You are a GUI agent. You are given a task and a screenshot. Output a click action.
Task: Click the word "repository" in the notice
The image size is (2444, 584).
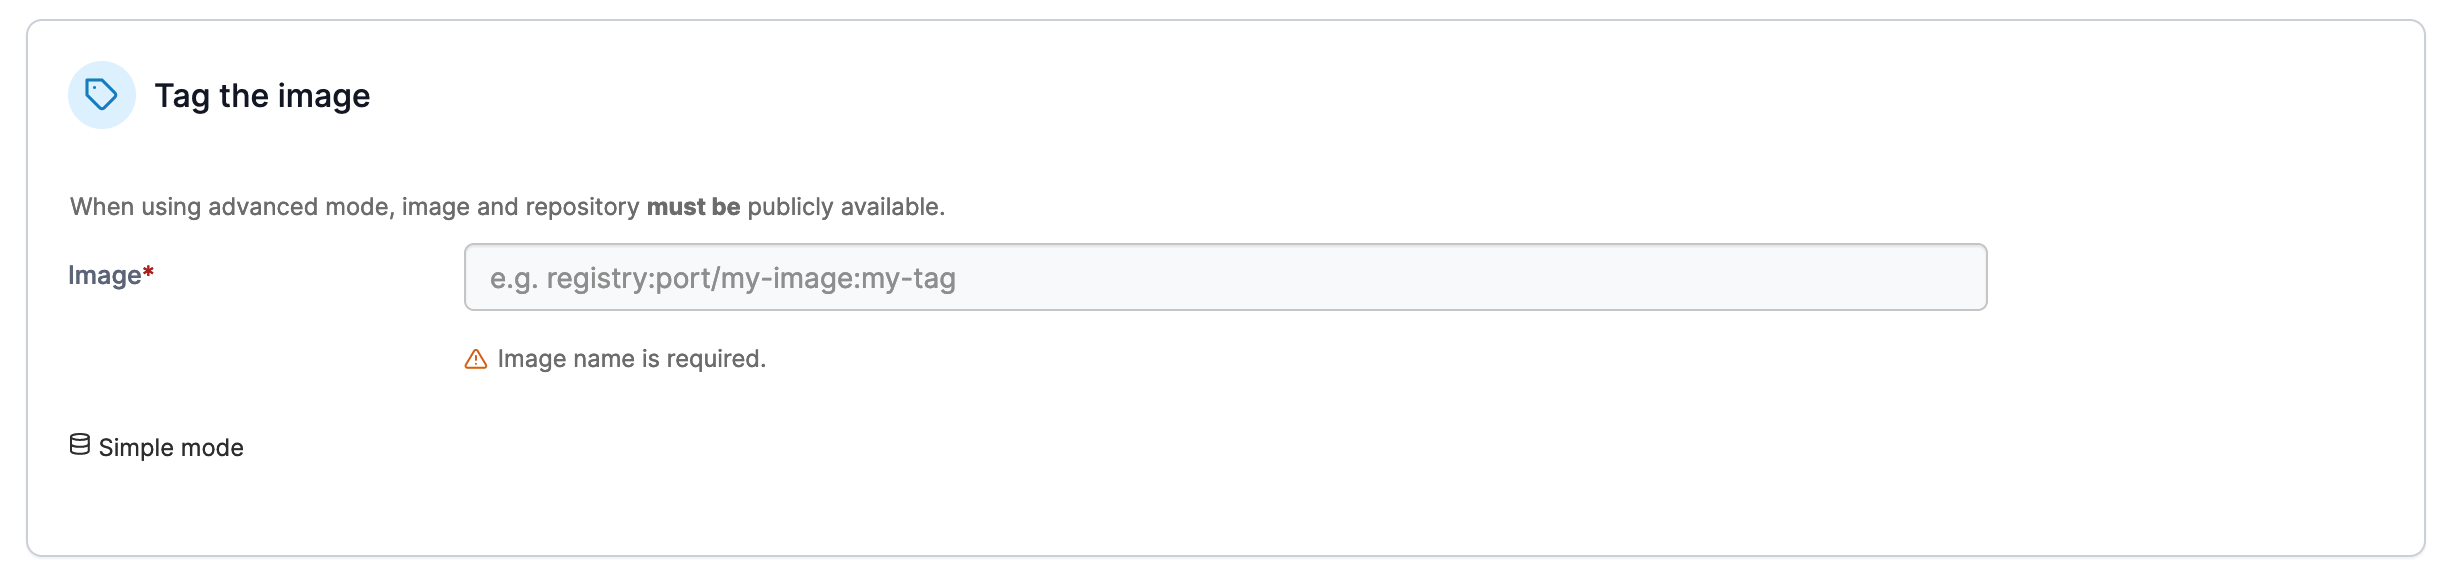pos(582,207)
